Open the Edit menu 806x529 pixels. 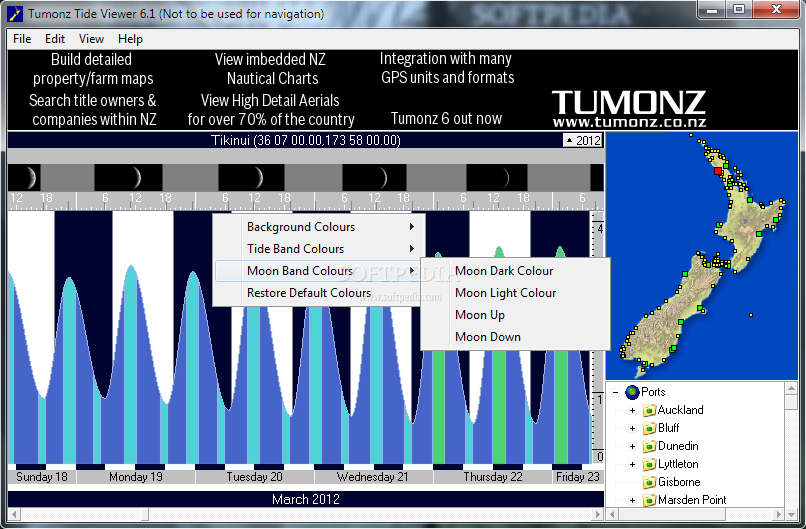click(x=54, y=39)
